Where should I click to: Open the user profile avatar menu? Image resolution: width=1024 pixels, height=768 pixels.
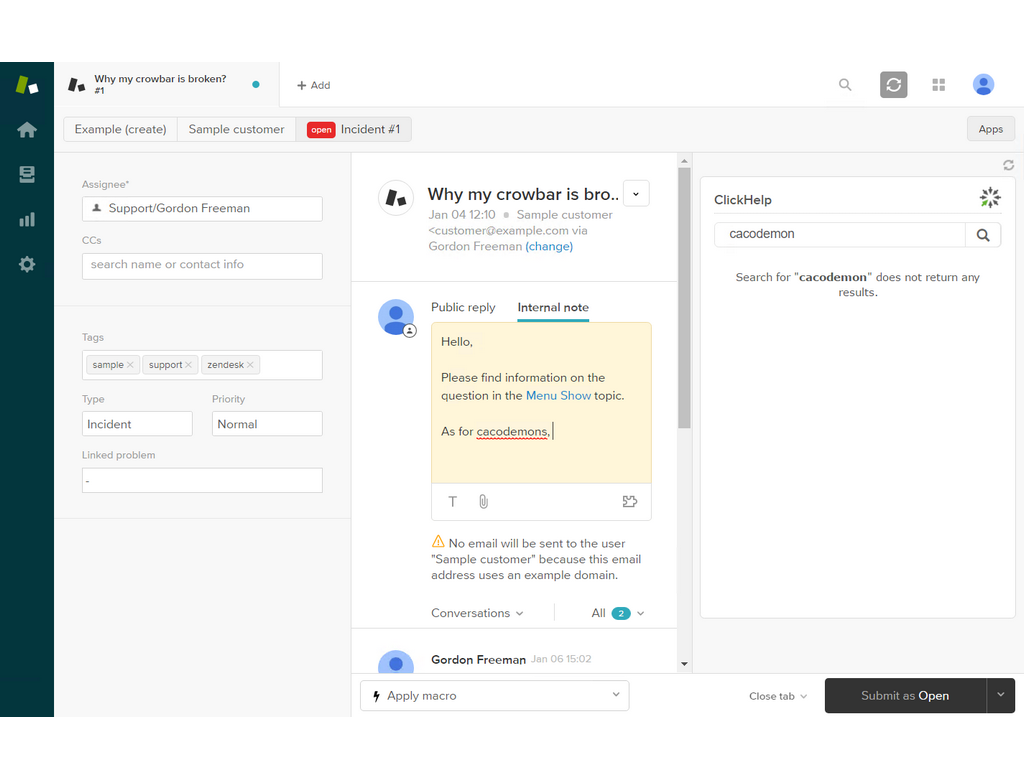983,85
